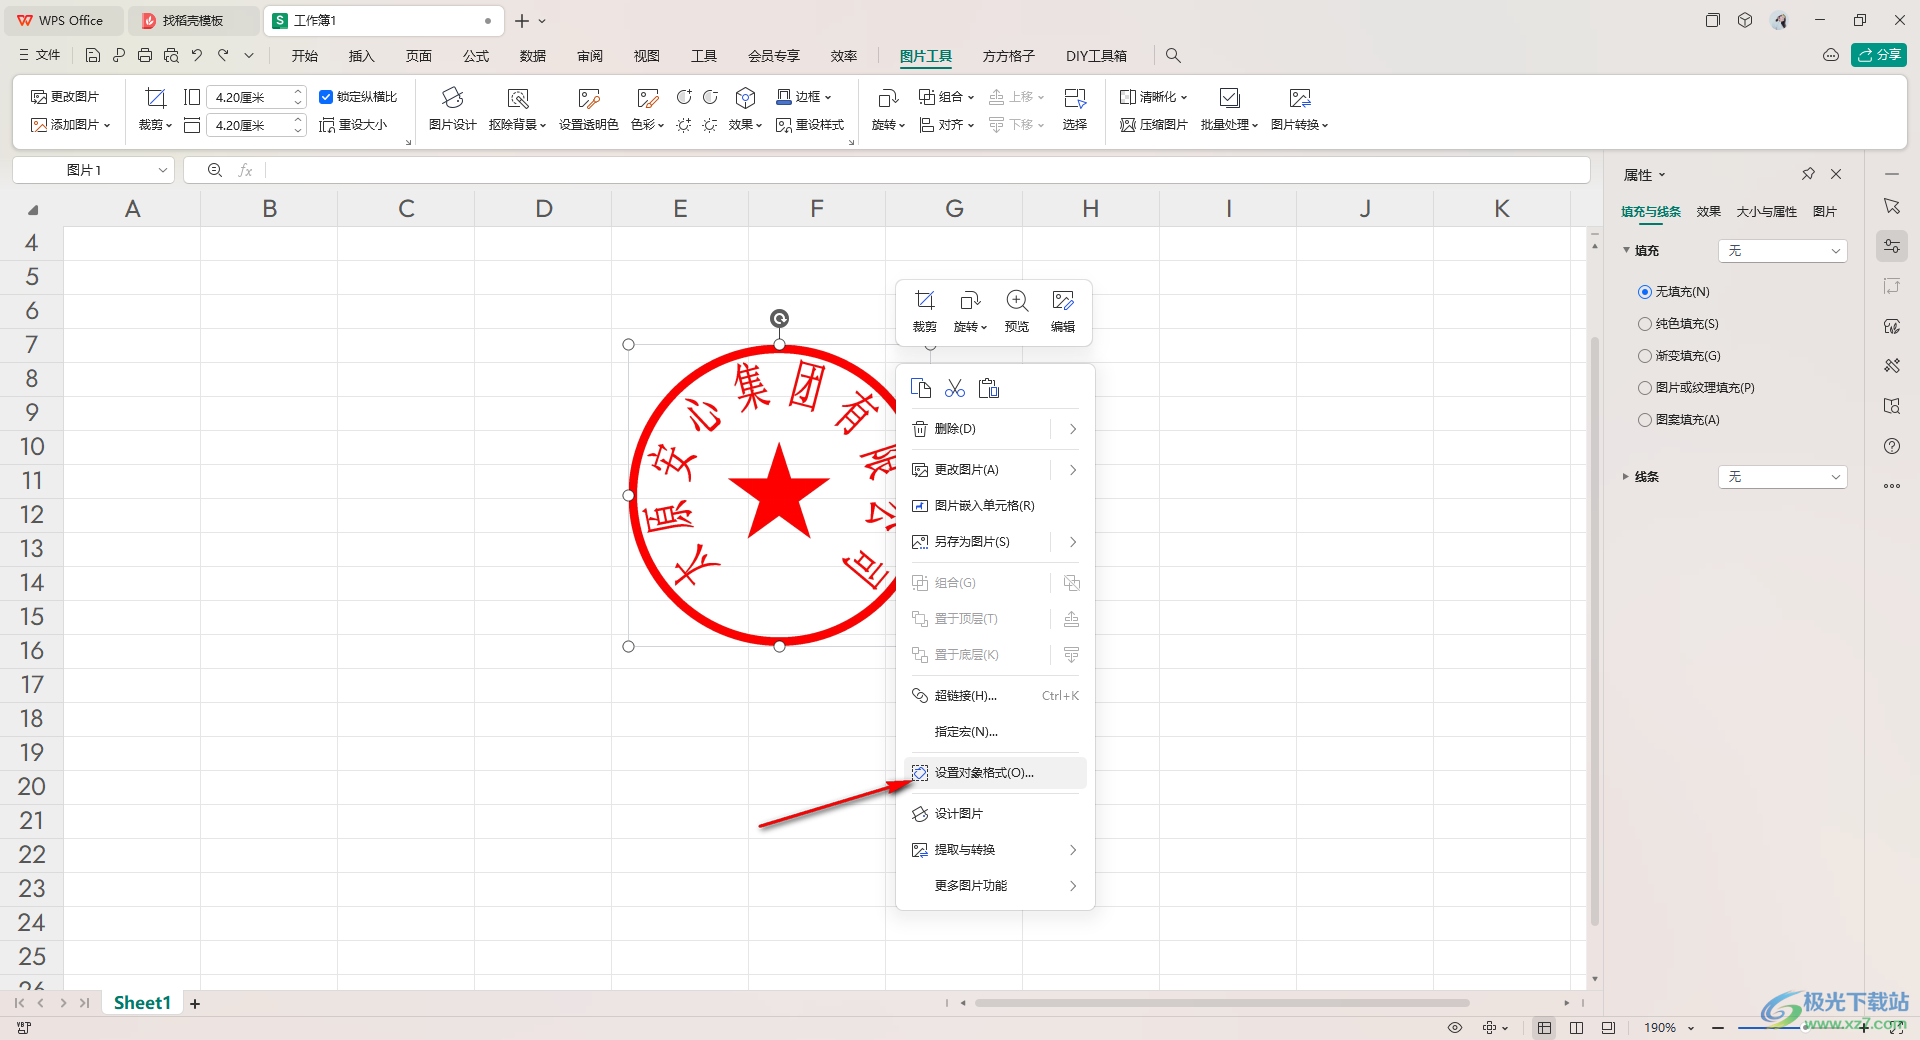
Task: Click the help question icon in right sidebar
Action: (1891, 446)
